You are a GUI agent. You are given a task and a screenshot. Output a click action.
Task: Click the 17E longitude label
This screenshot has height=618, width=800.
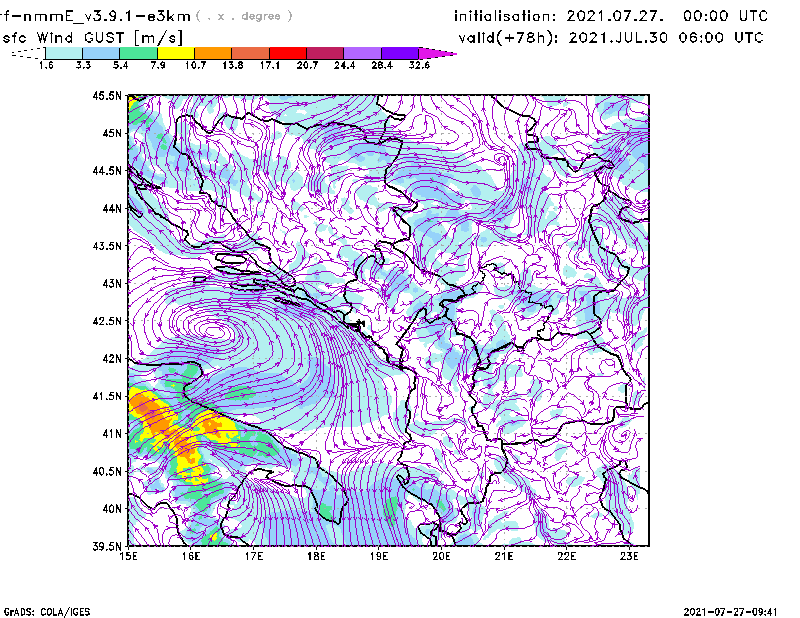point(254,556)
